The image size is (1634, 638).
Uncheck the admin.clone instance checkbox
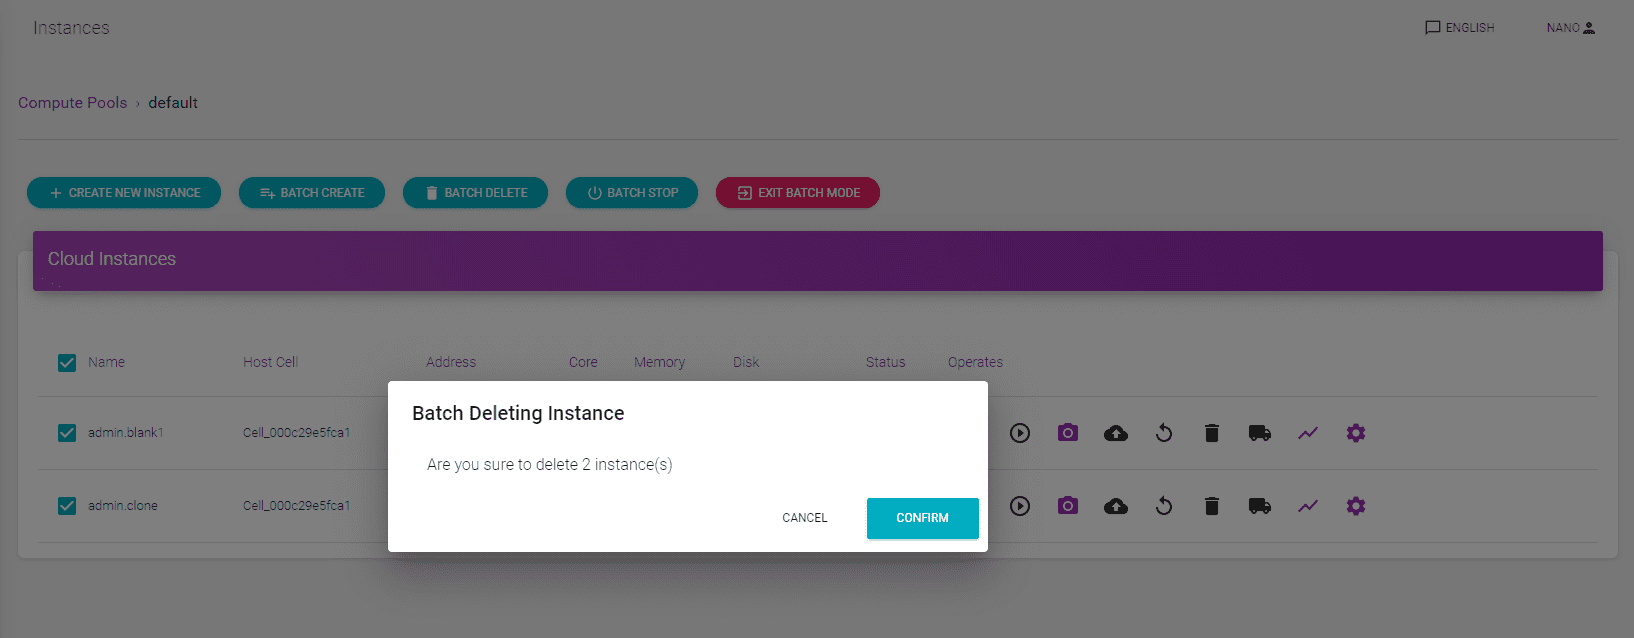(x=67, y=506)
